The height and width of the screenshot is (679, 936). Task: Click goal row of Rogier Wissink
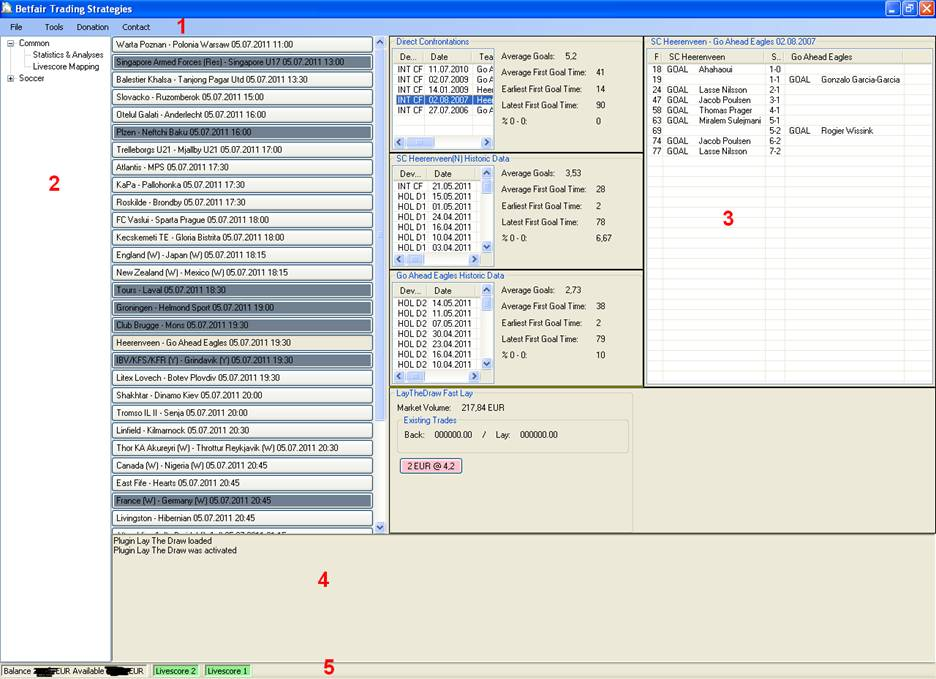[789, 131]
